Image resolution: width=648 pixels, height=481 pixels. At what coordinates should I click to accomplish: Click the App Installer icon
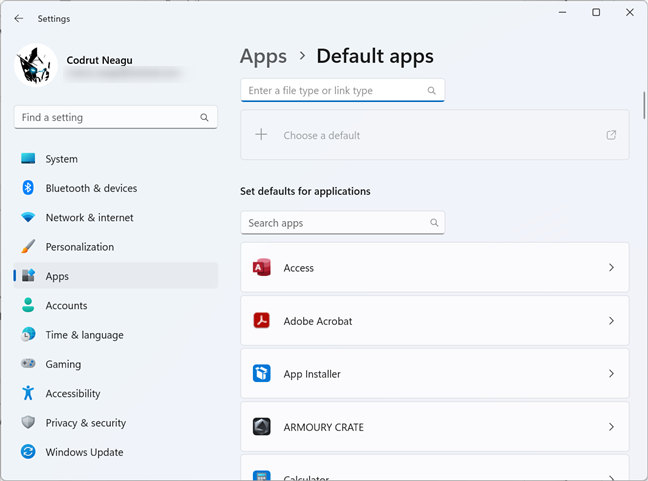click(262, 374)
